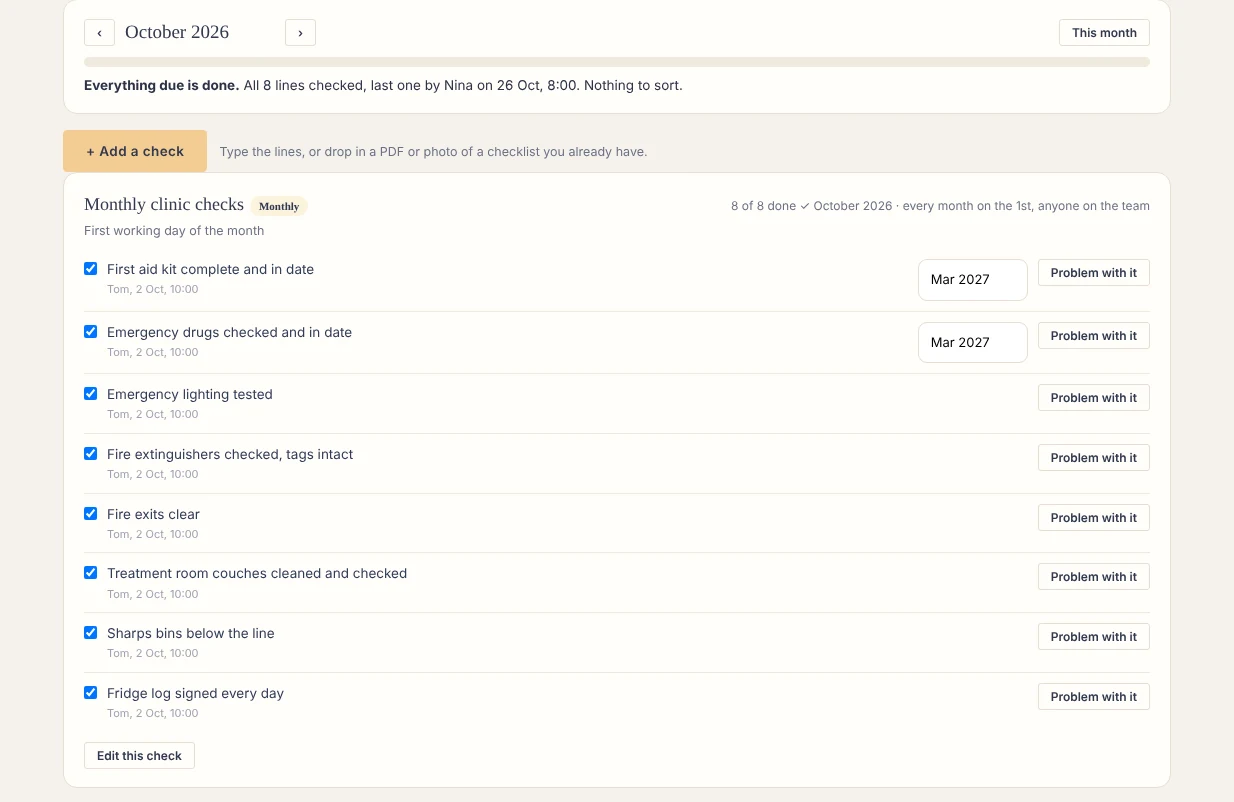Image resolution: width=1234 pixels, height=802 pixels.
Task: Go to the previous month arrow
Action: (99, 33)
